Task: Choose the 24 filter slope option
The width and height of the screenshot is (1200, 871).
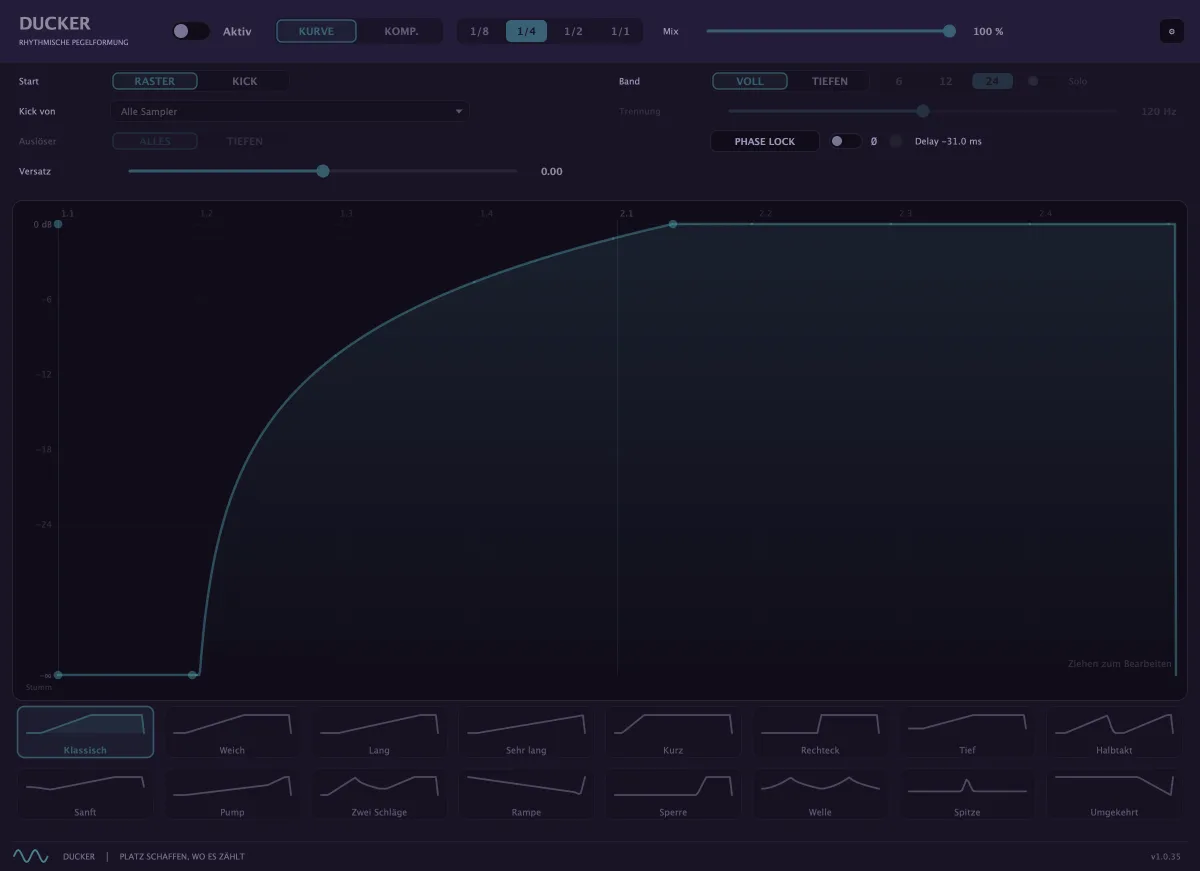Action: point(992,81)
